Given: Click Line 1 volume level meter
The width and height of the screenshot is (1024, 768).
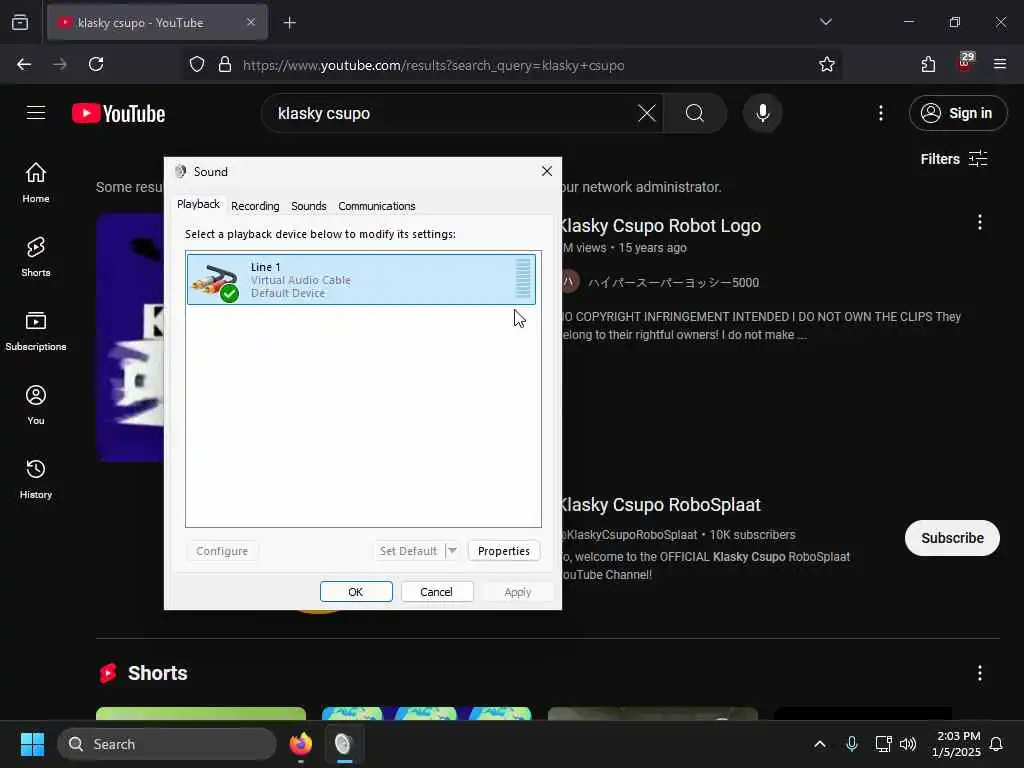Looking at the screenshot, I should click(523, 279).
